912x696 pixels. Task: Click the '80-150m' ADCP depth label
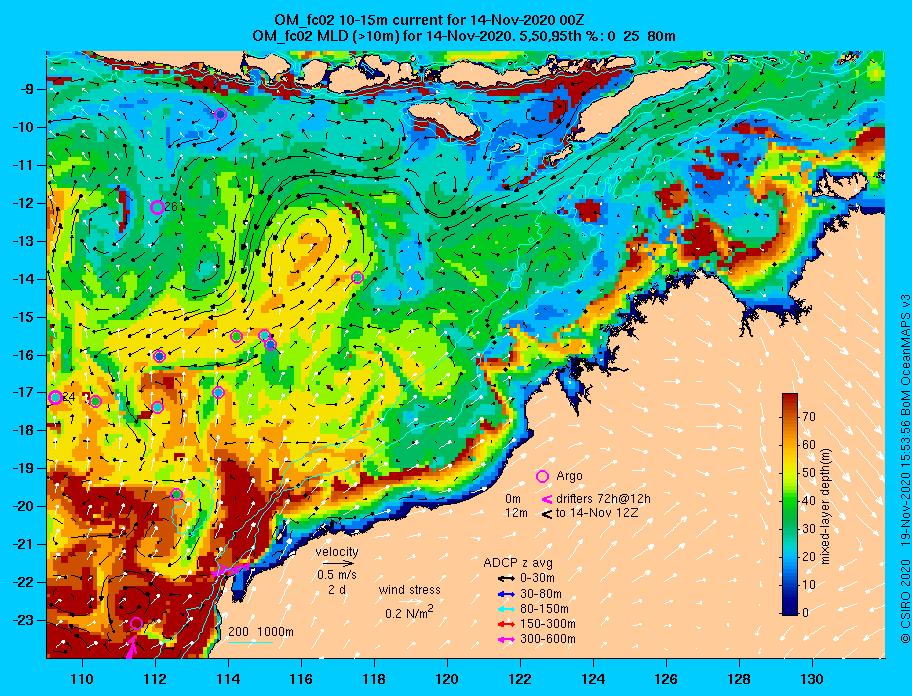point(544,609)
